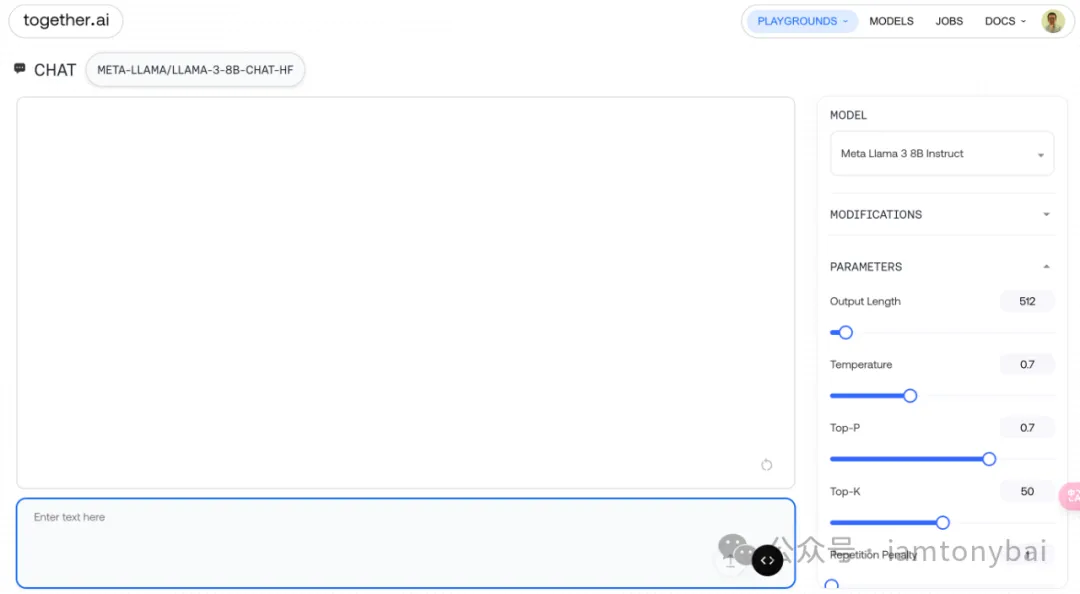Edit the Top-K value 50

1026,491
